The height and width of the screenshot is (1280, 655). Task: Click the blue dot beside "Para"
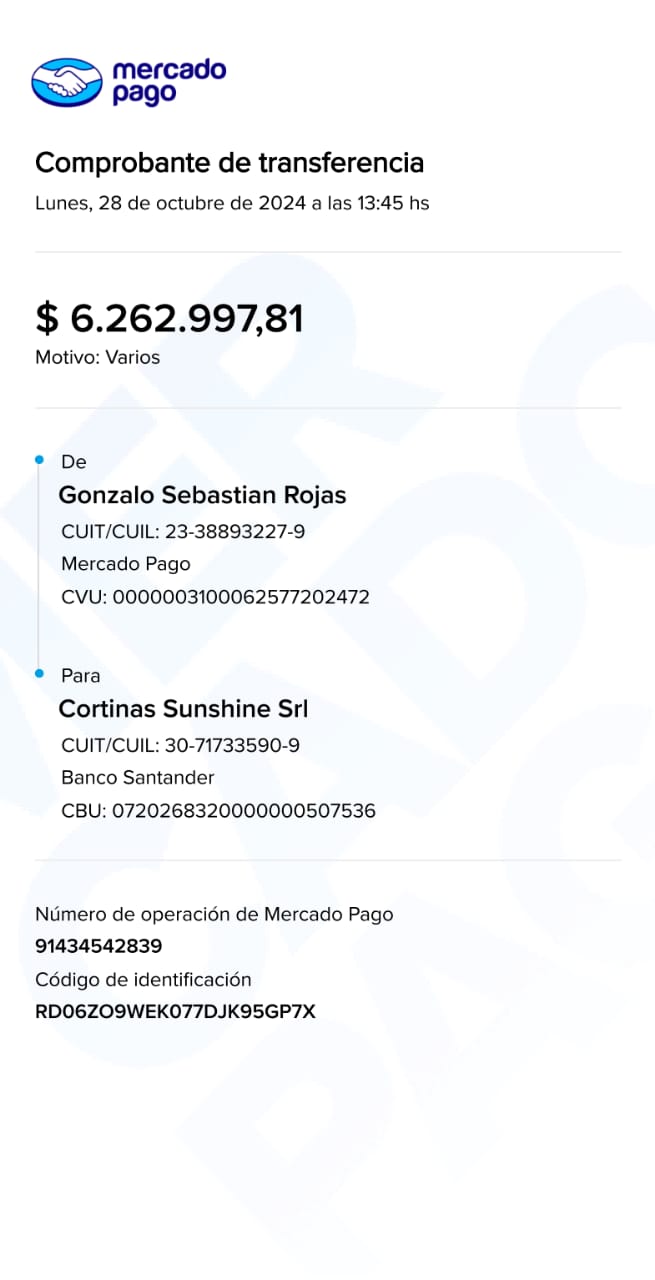[40, 674]
